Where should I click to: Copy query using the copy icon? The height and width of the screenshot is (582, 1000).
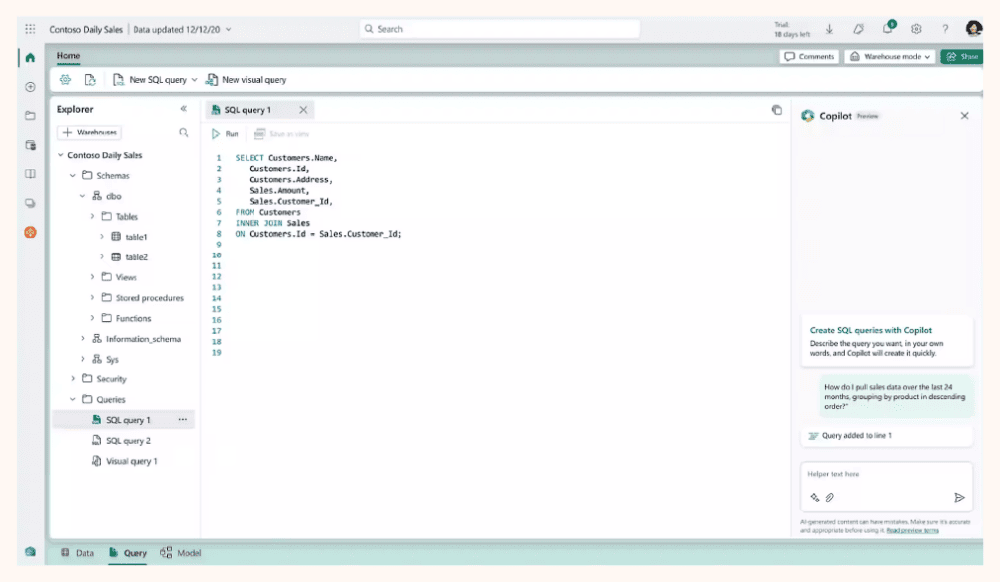[777, 110]
